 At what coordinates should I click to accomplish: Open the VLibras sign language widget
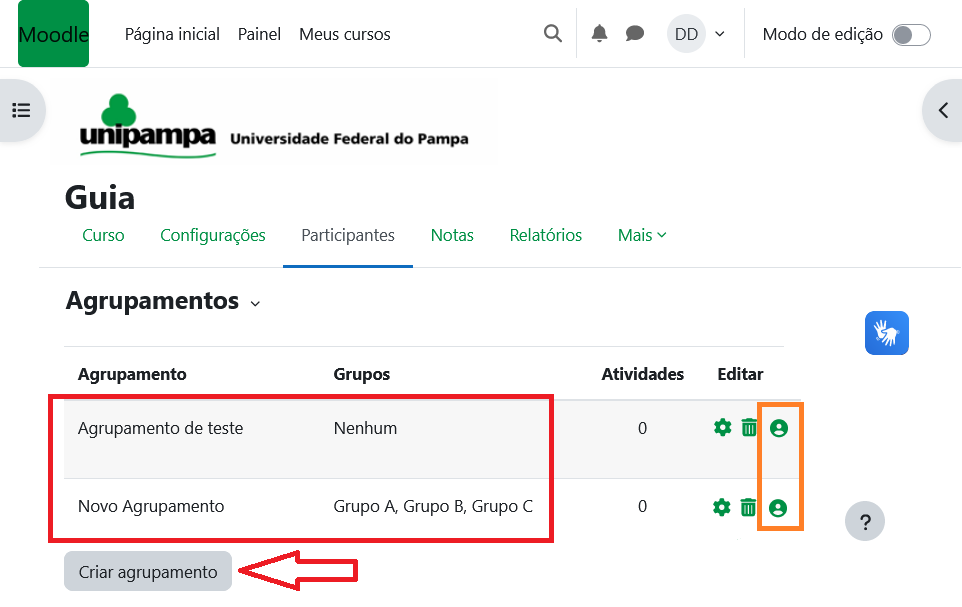tap(886, 333)
